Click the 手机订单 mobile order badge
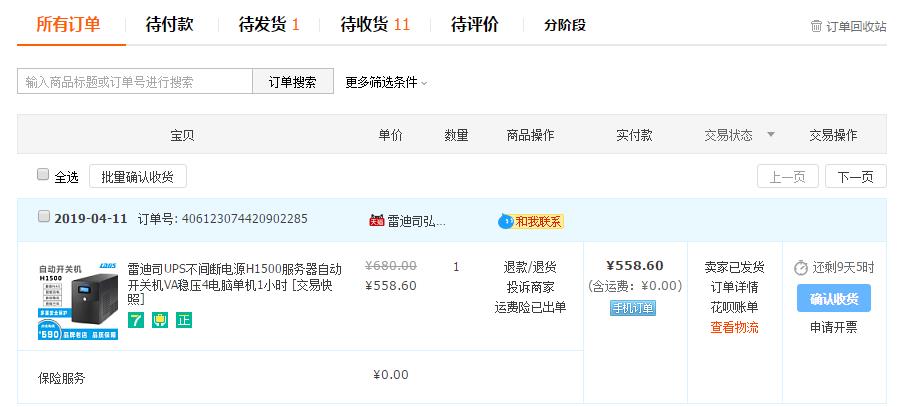Image resolution: width=897 pixels, height=407 pixels. pos(633,307)
